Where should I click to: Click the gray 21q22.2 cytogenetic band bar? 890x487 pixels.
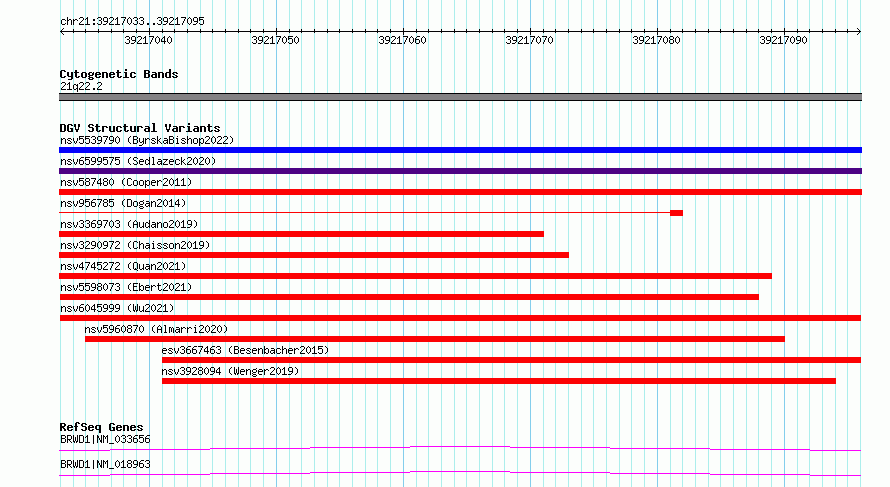click(460, 97)
